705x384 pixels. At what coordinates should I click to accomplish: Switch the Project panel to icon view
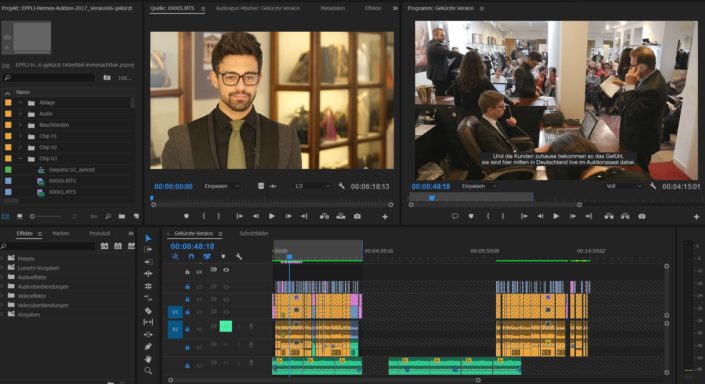tap(19, 216)
